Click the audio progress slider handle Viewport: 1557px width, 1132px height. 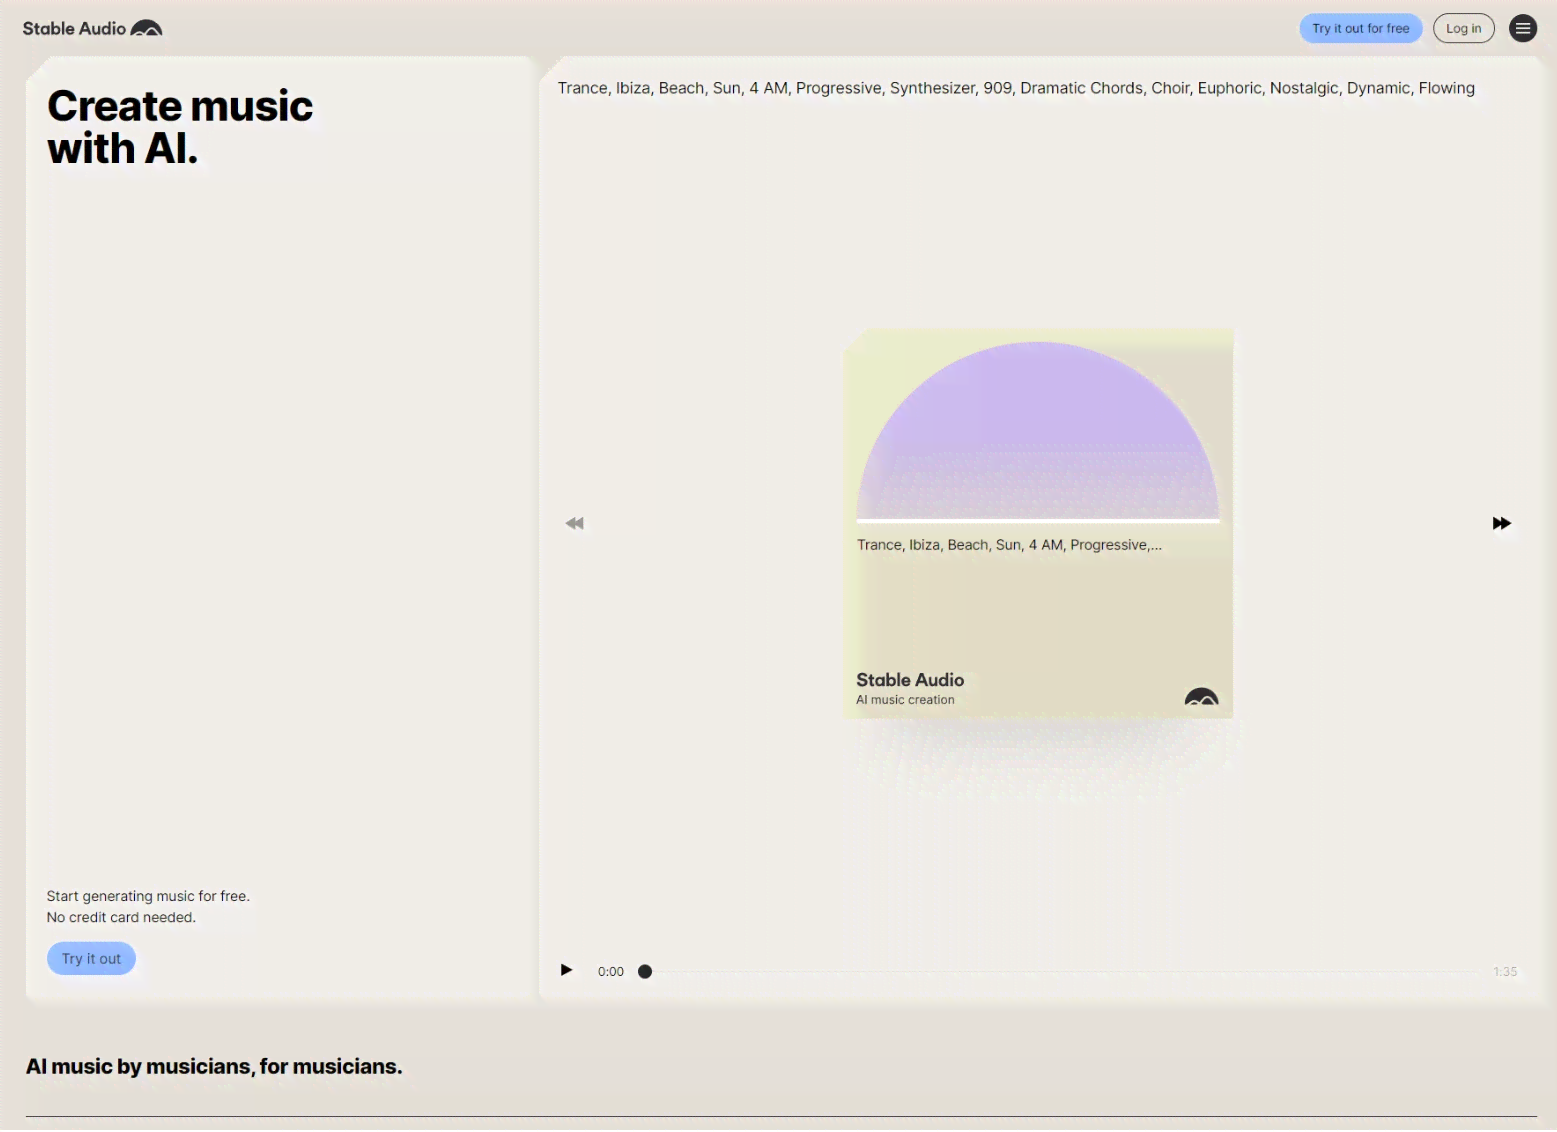[645, 971]
